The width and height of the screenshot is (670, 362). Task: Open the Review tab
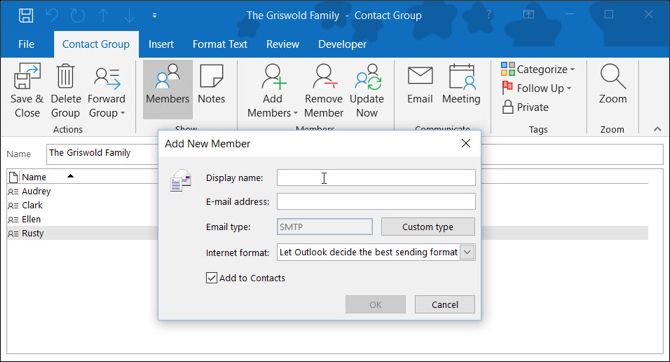282,44
